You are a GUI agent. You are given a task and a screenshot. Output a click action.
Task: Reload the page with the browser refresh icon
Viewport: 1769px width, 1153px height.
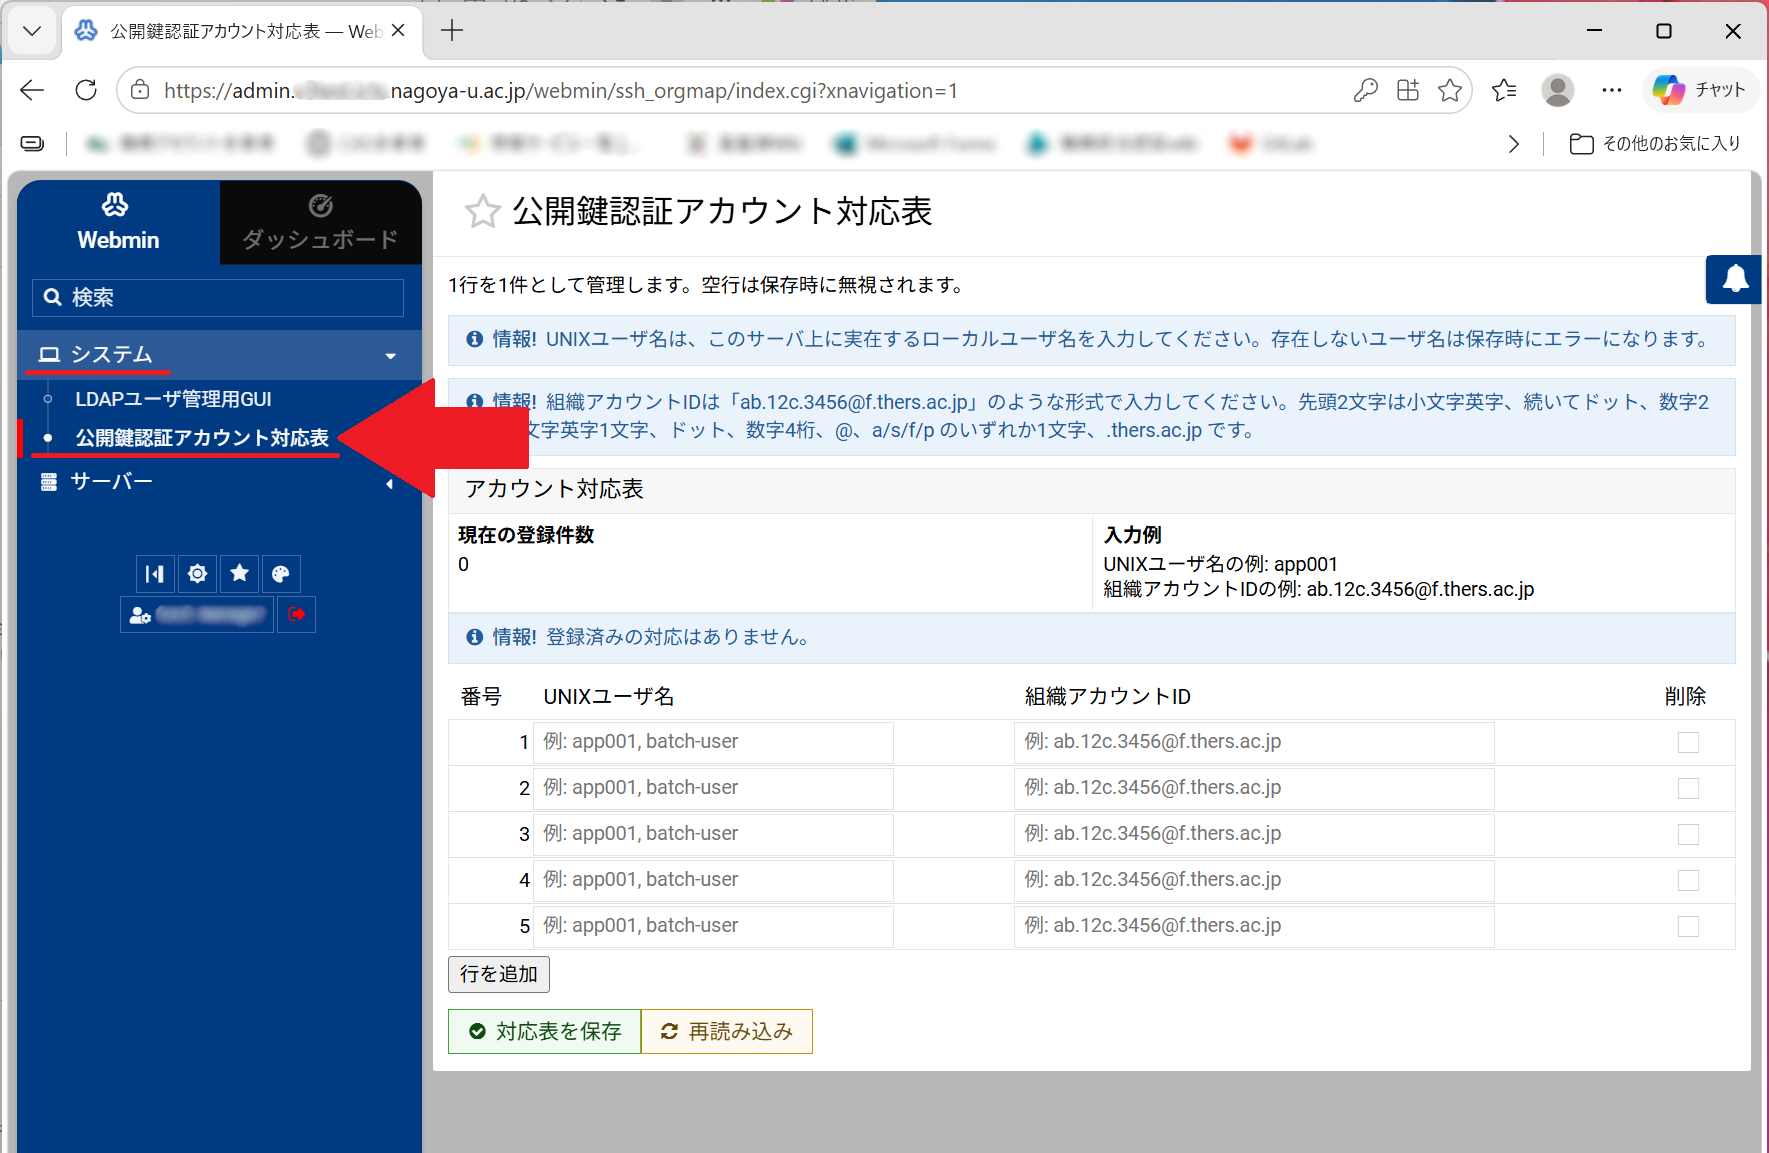(86, 90)
